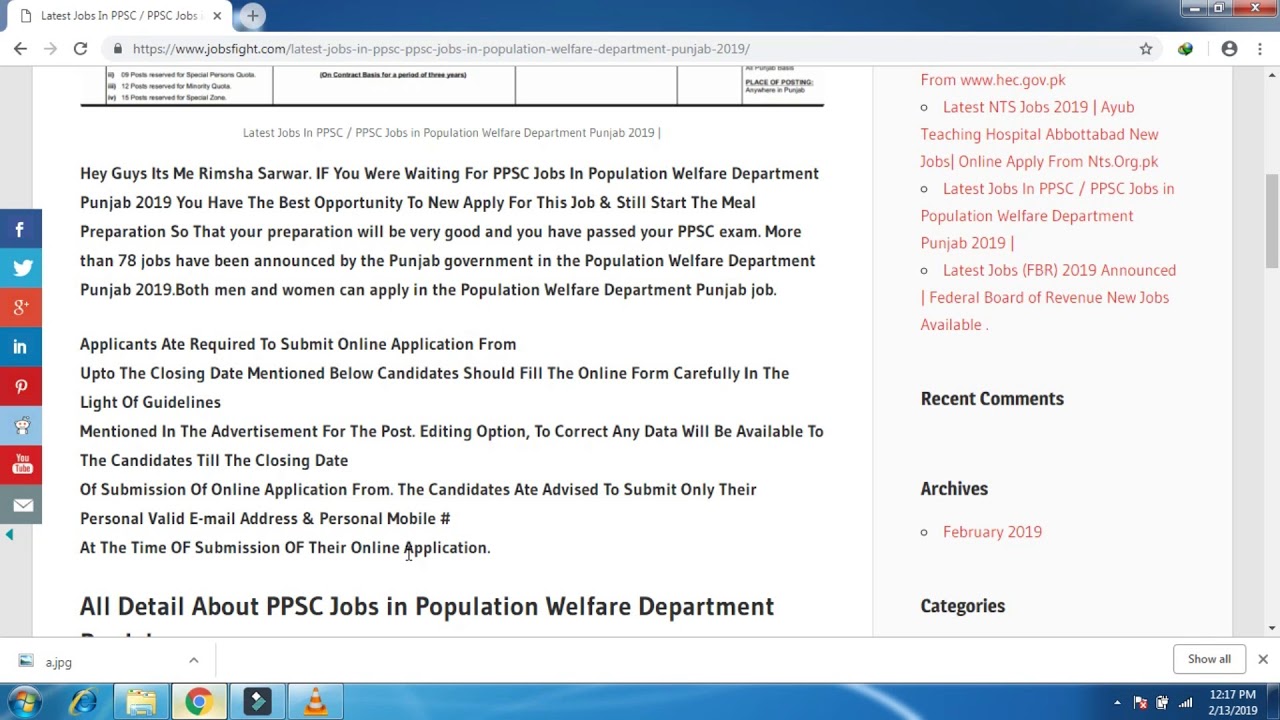Reload the page

(80, 49)
